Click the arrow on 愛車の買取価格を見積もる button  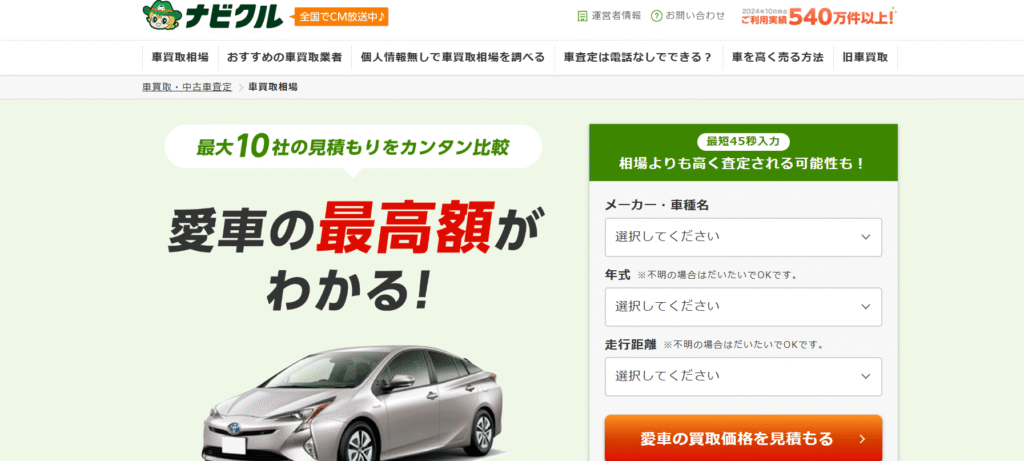[862, 439]
